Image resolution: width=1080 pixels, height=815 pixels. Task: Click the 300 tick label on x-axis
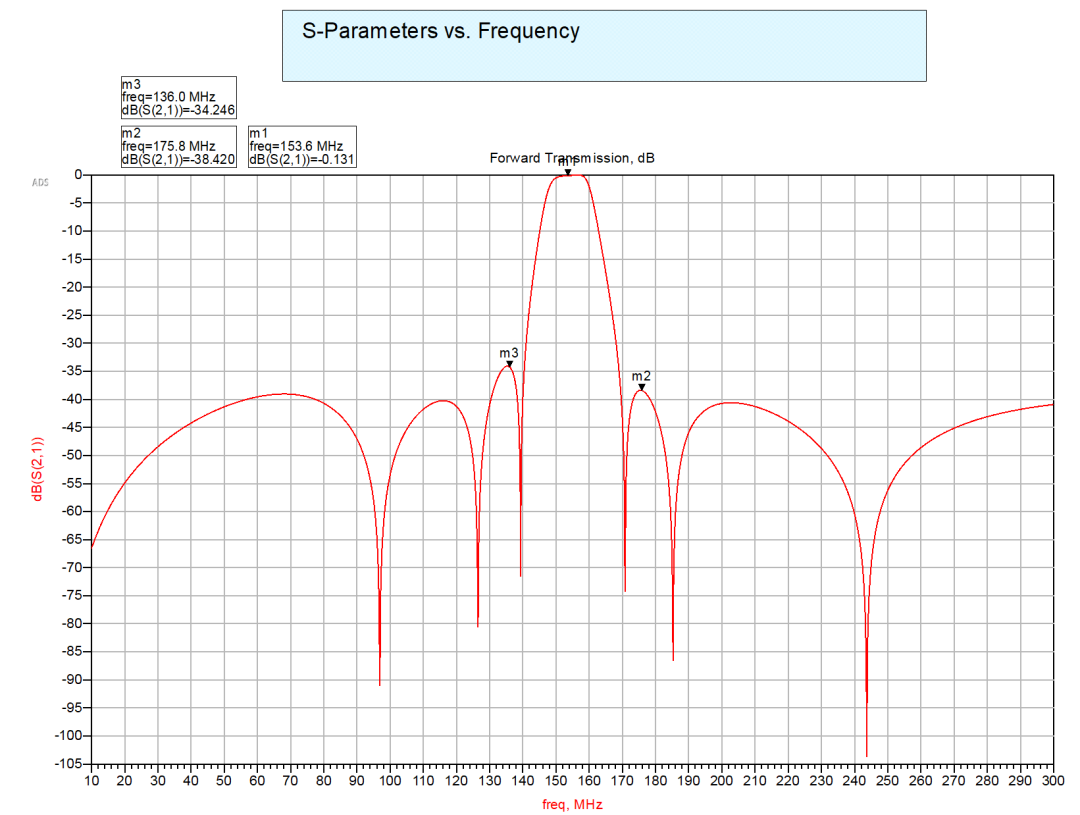point(1053,780)
